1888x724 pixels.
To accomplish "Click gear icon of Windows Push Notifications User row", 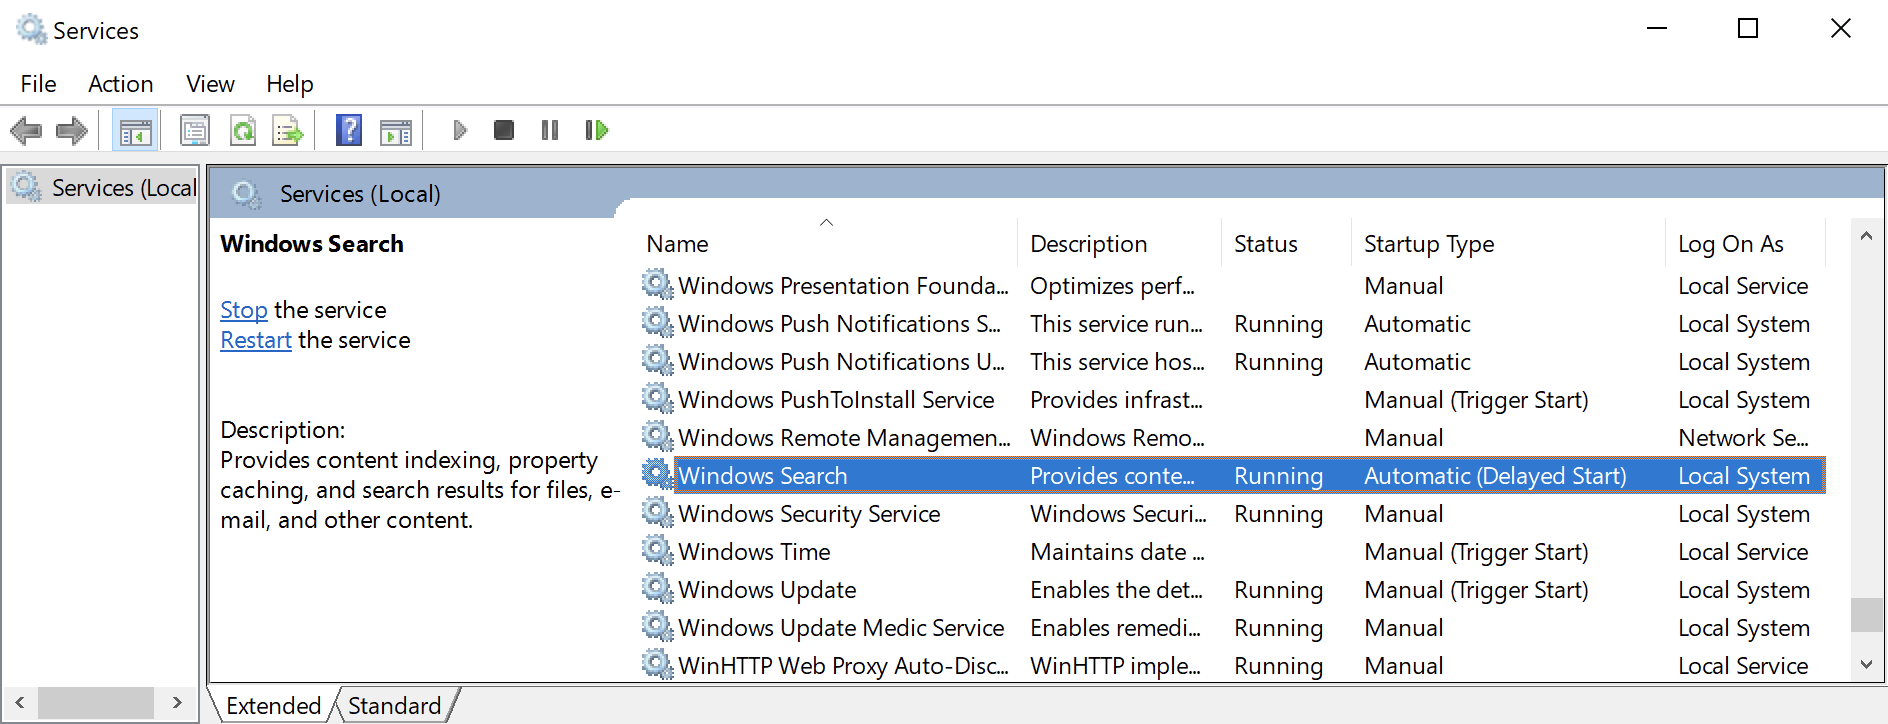I will coord(657,361).
